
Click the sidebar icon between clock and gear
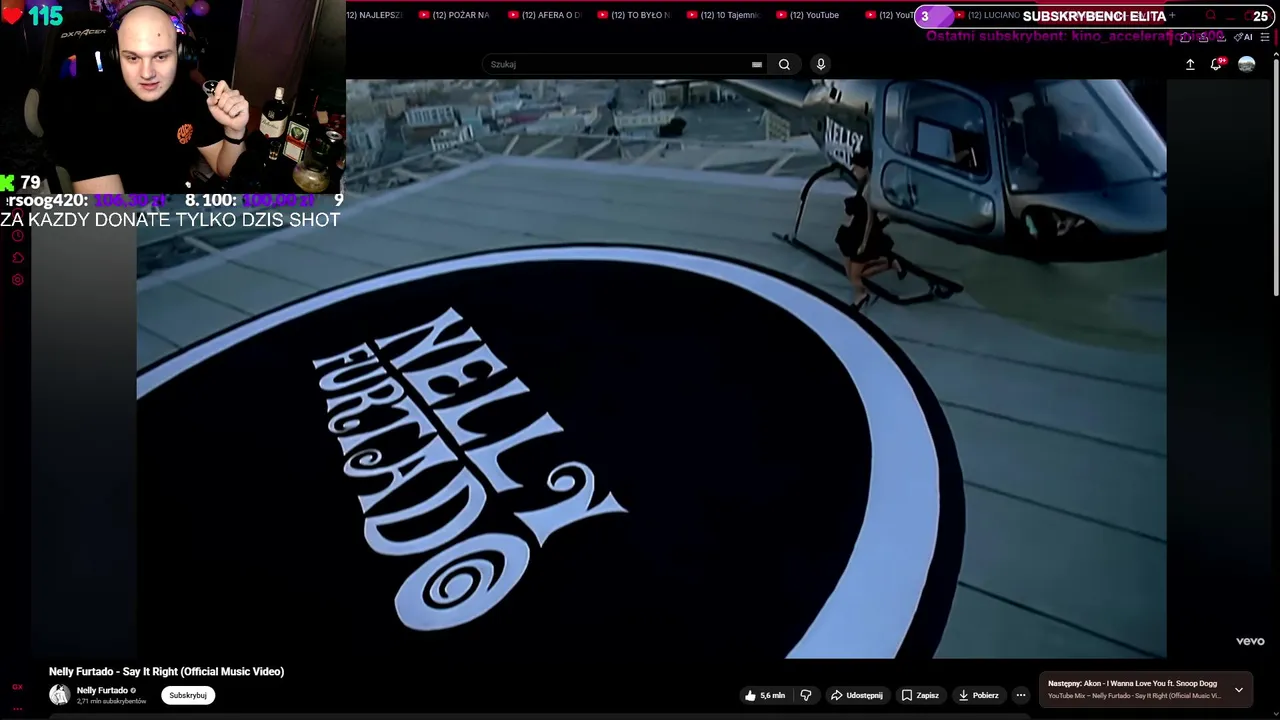17,258
